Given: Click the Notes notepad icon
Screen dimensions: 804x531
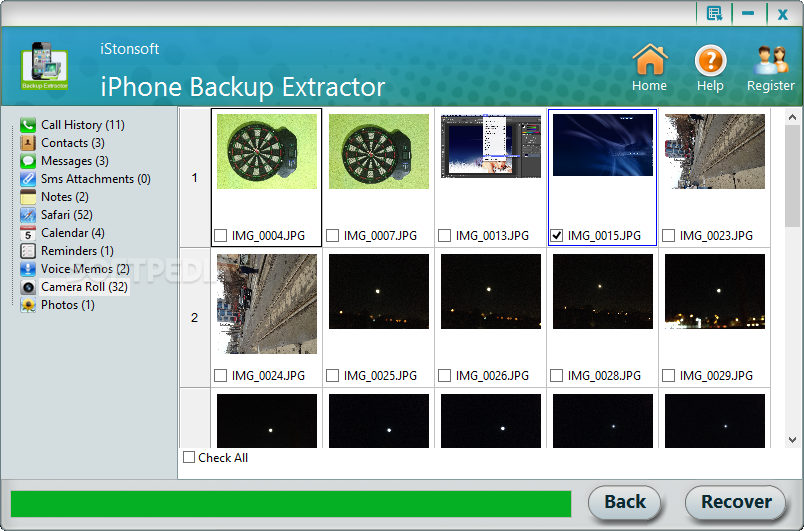Looking at the screenshot, I should pyautogui.click(x=28, y=196).
